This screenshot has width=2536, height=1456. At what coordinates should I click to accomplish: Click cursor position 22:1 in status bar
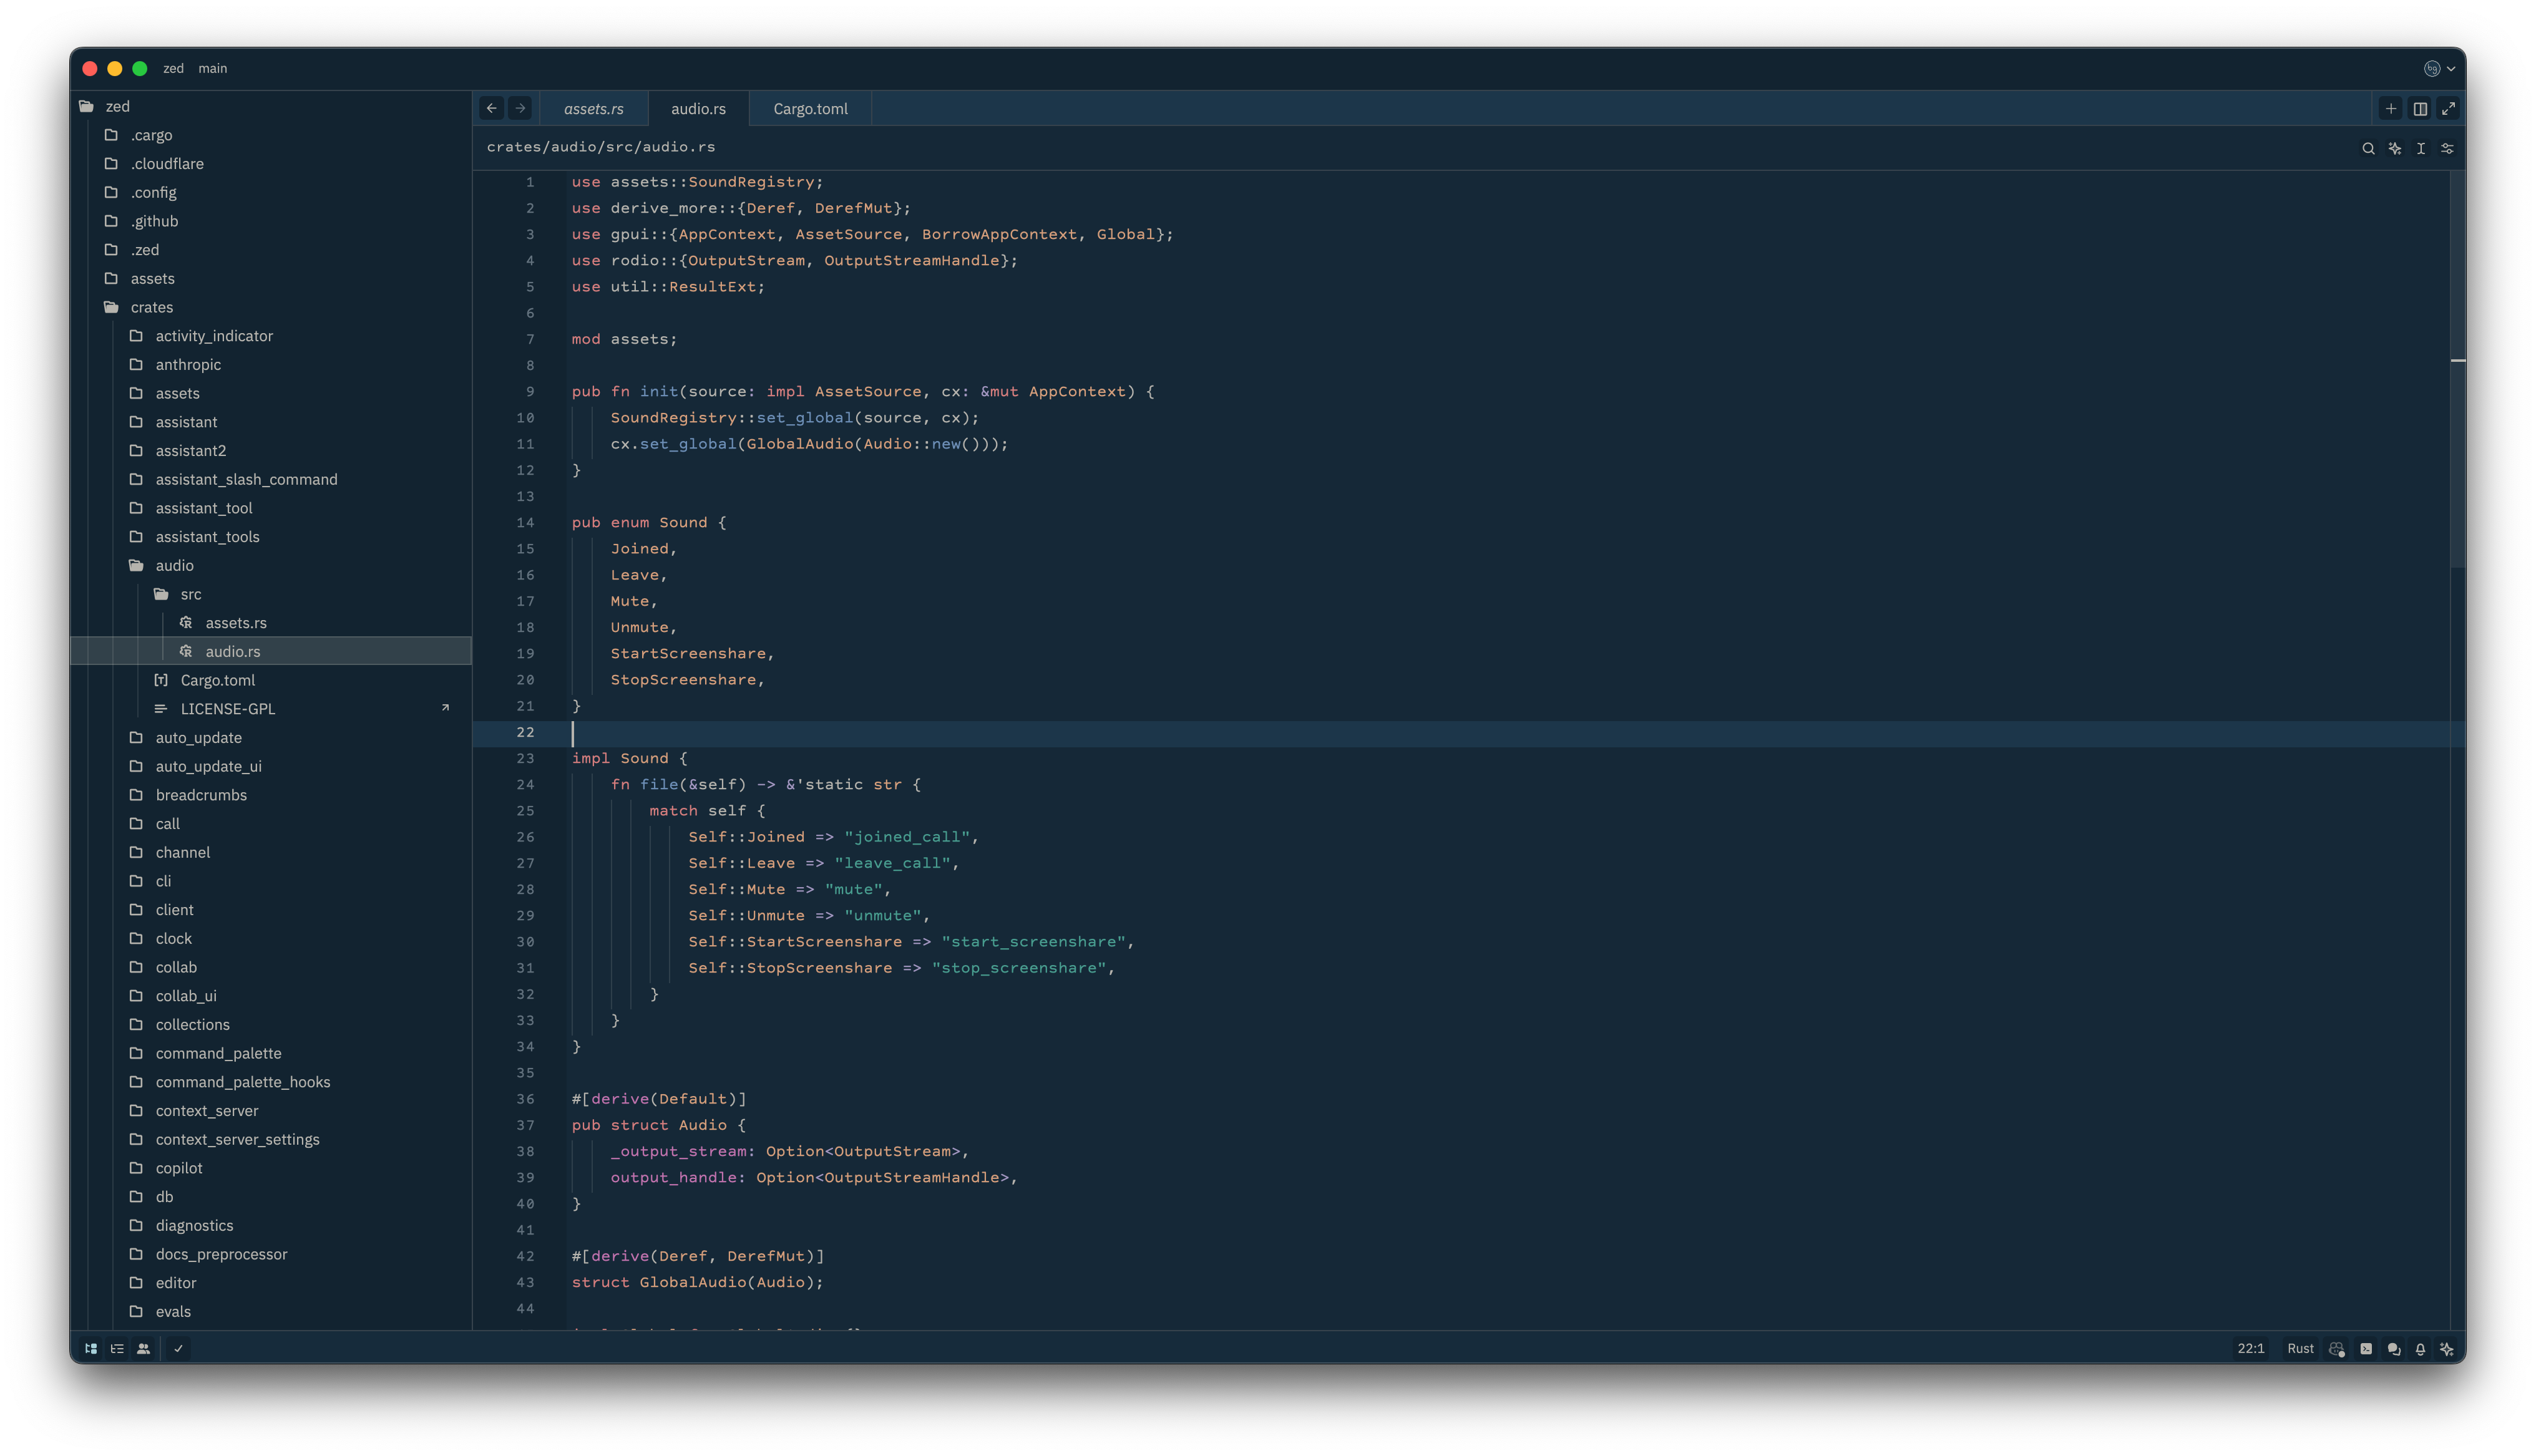point(2251,1348)
